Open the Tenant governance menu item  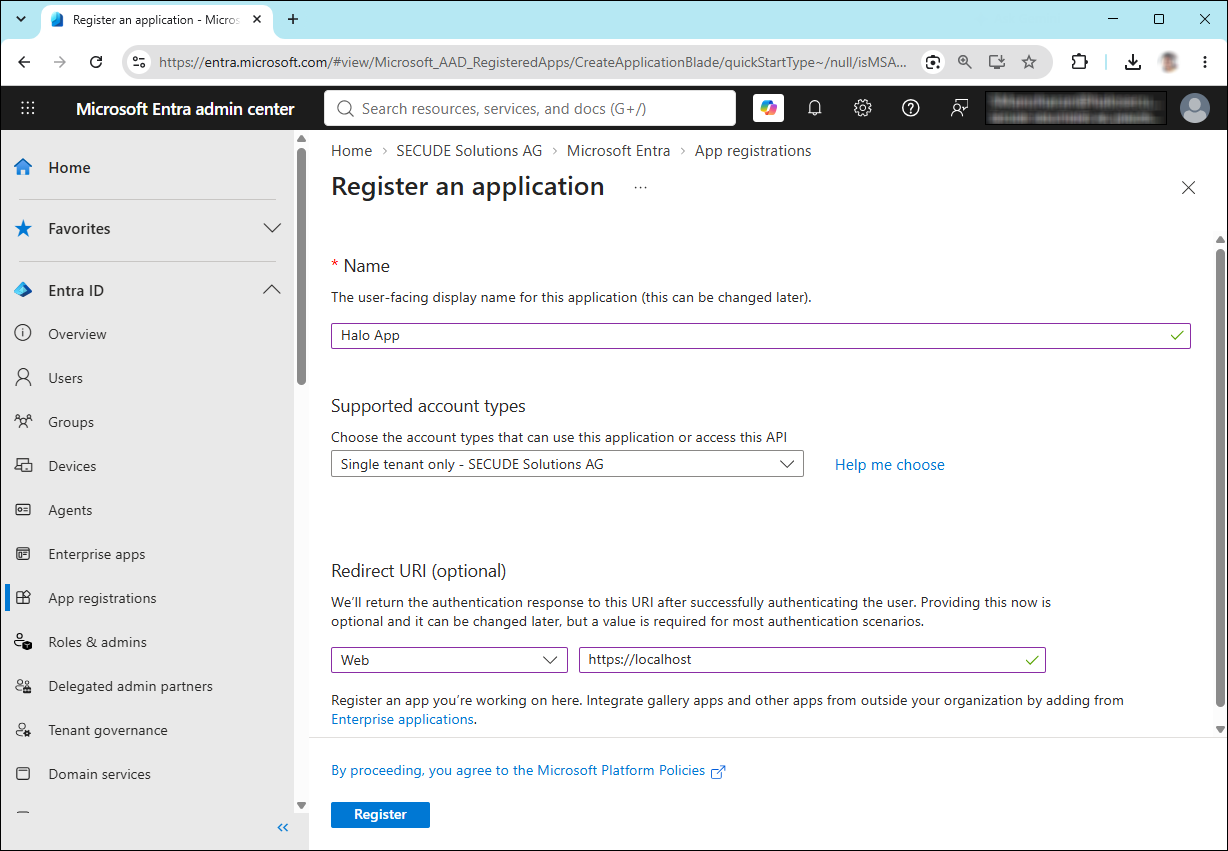(x=108, y=730)
